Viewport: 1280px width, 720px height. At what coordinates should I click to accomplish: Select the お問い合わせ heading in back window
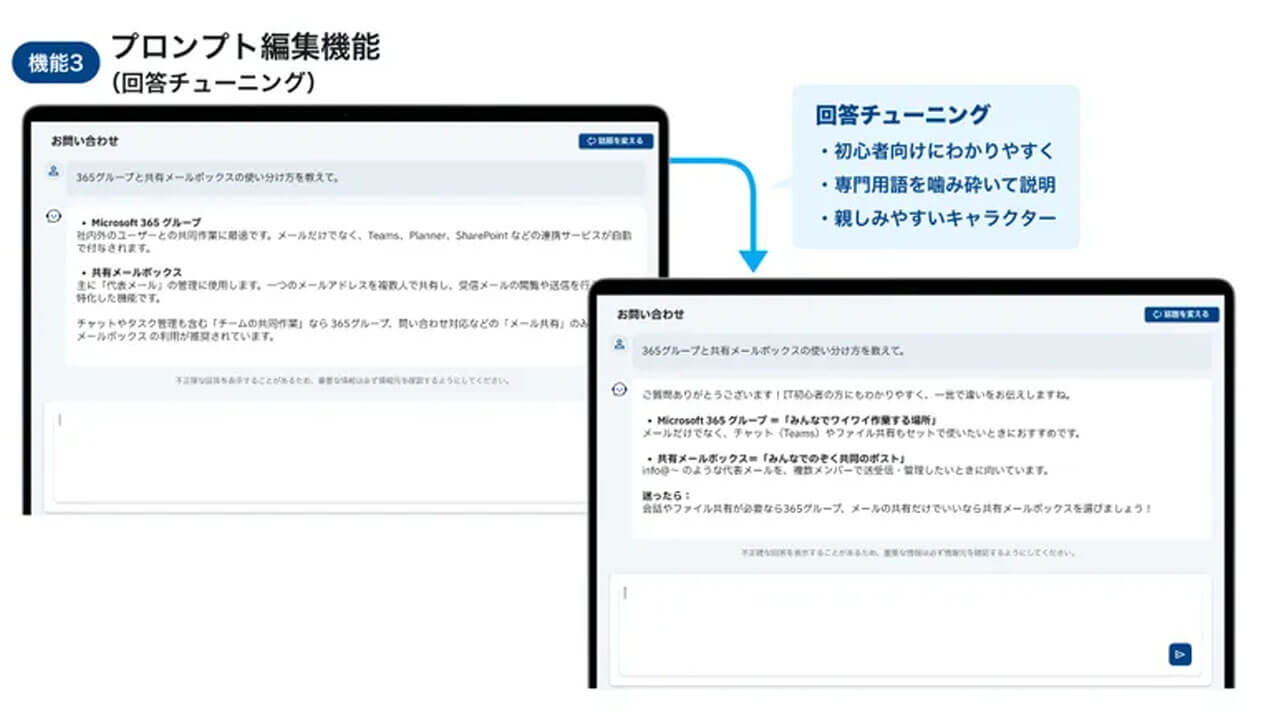(x=85, y=141)
